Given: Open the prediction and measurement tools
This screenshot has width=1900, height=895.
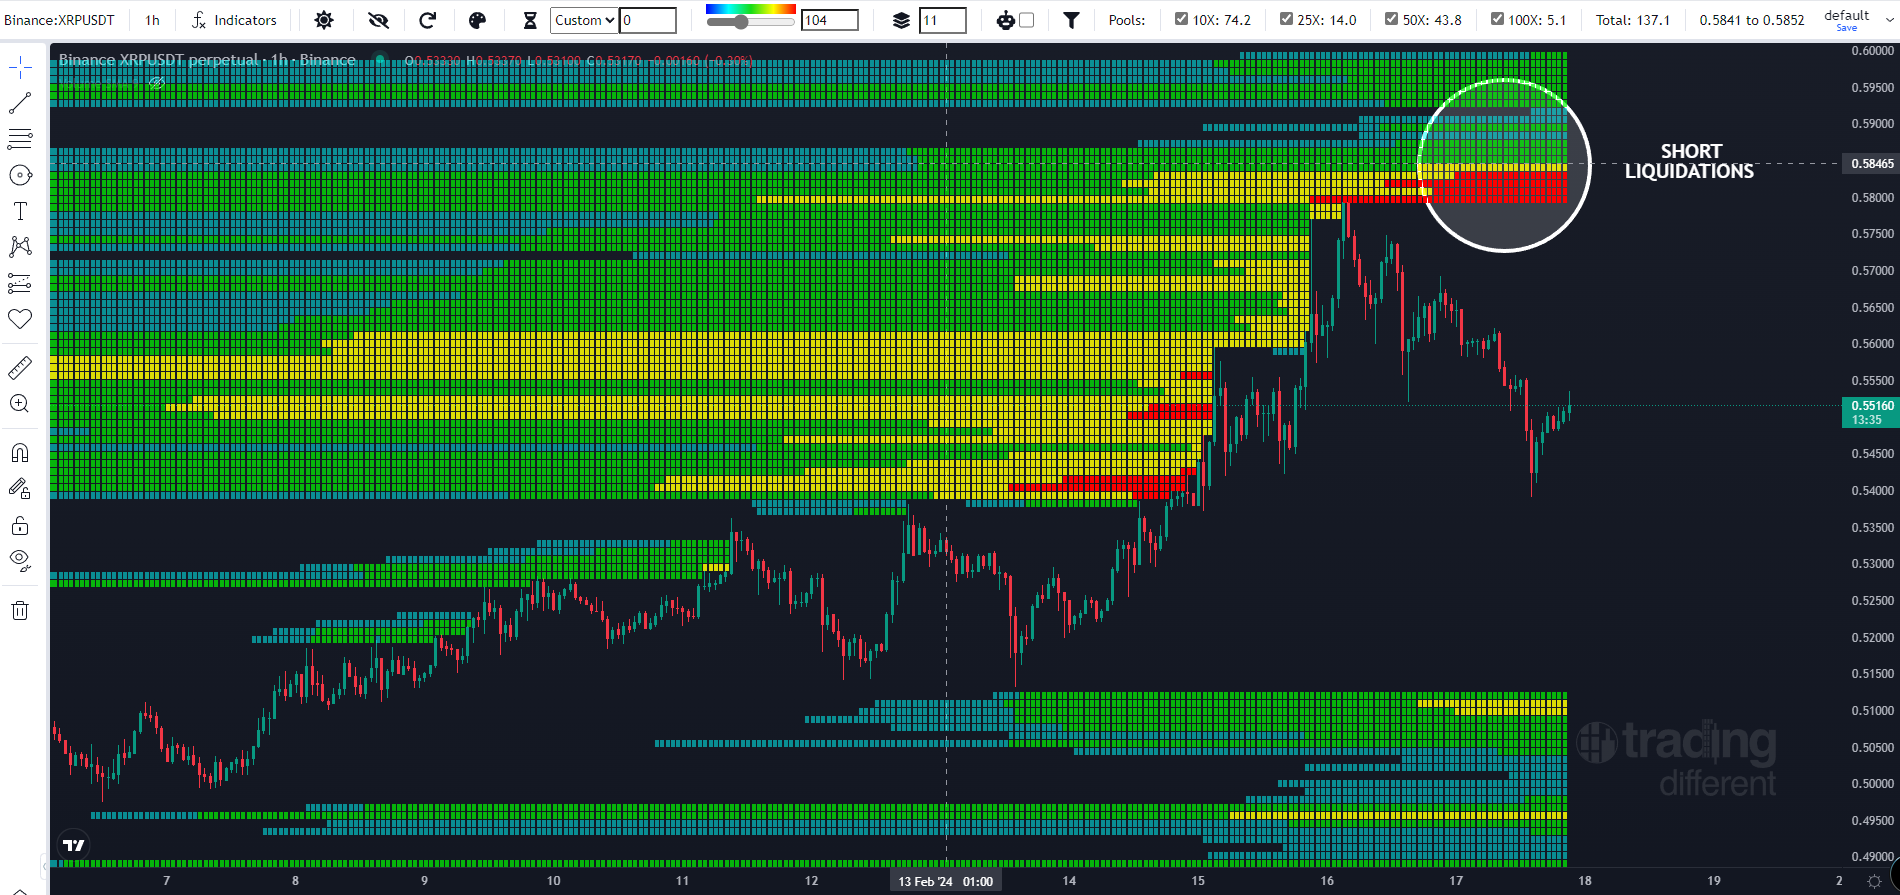Looking at the screenshot, I should 20,283.
